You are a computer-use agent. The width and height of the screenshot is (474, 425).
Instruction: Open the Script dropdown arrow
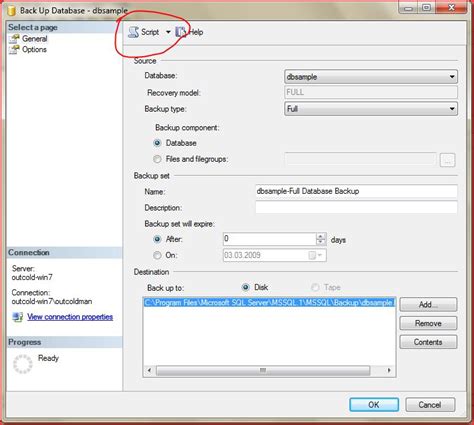pyautogui.click(x=168, y=32)
